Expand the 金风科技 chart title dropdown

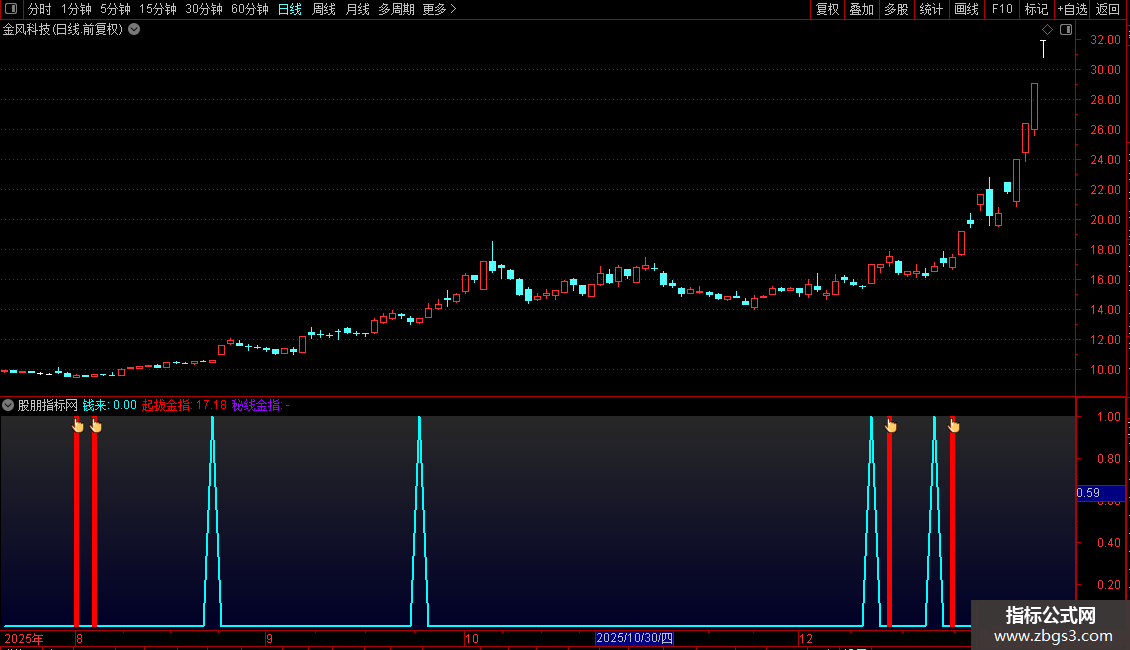point(134,30)
